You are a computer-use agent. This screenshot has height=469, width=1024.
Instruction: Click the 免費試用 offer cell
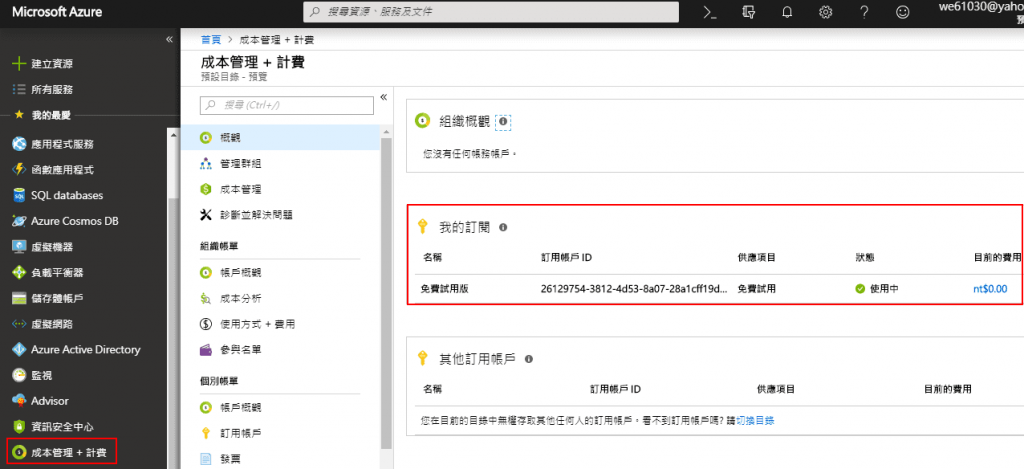[x=756, y=289]
